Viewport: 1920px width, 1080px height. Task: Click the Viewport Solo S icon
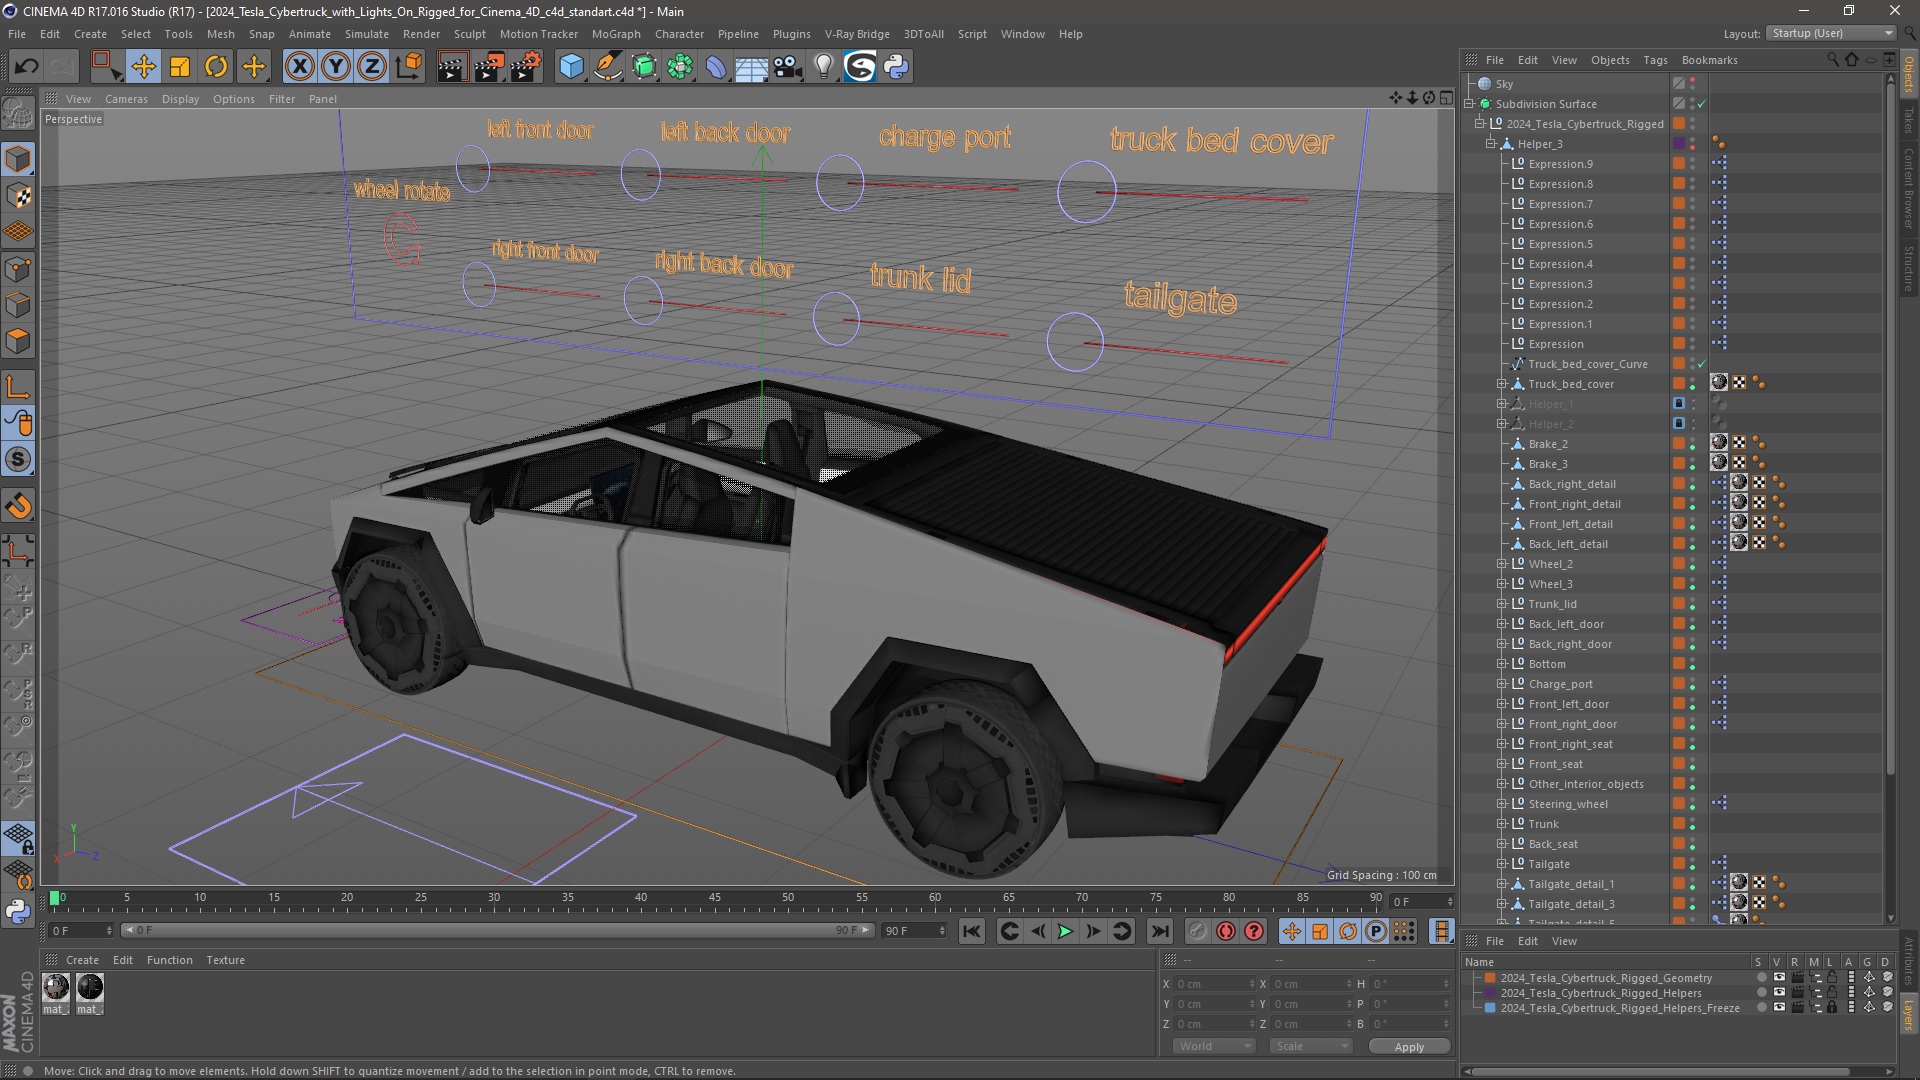pyautogui.click(x=18, y=460)
